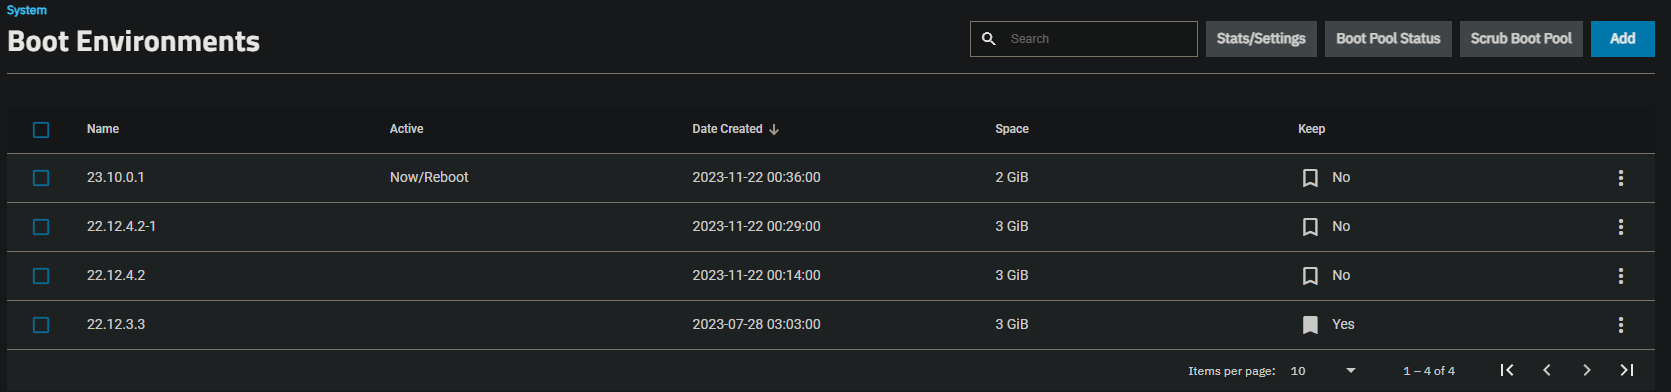Click the Scrub Boot Pool button
Image resolution: width=1671 pixels, height=392 pixels.
[1521, 39]
